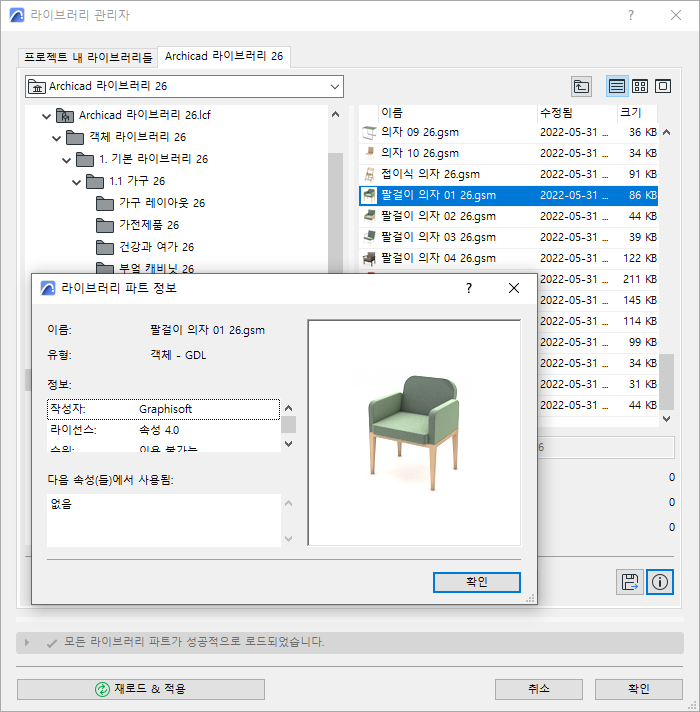Click the Archicad 라이브러리 26.lcf container icon
The image size is (700, 712).
point(65,115)
